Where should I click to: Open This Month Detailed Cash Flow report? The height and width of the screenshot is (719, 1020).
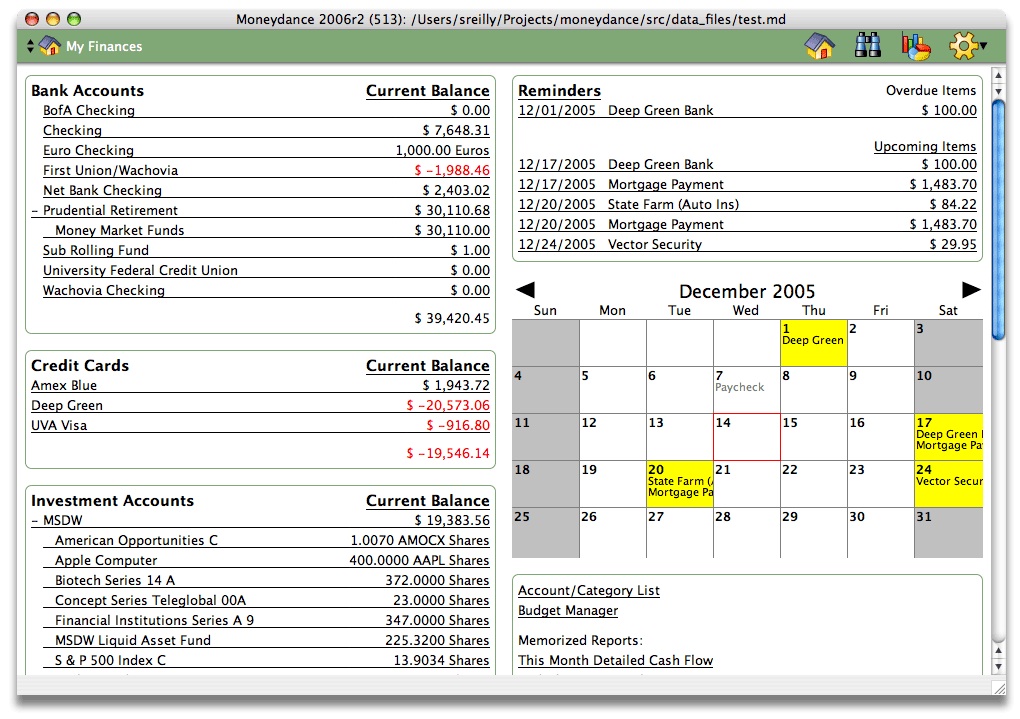tap(615, 660)
